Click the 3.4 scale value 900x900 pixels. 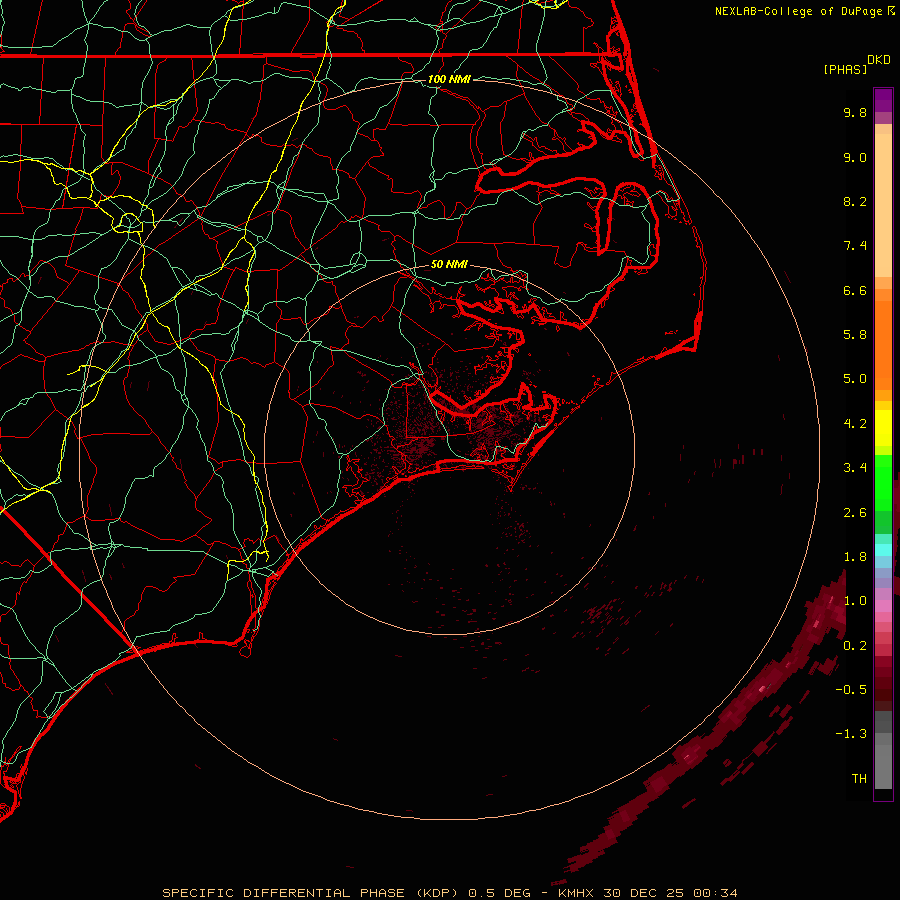tap(855, 468)
